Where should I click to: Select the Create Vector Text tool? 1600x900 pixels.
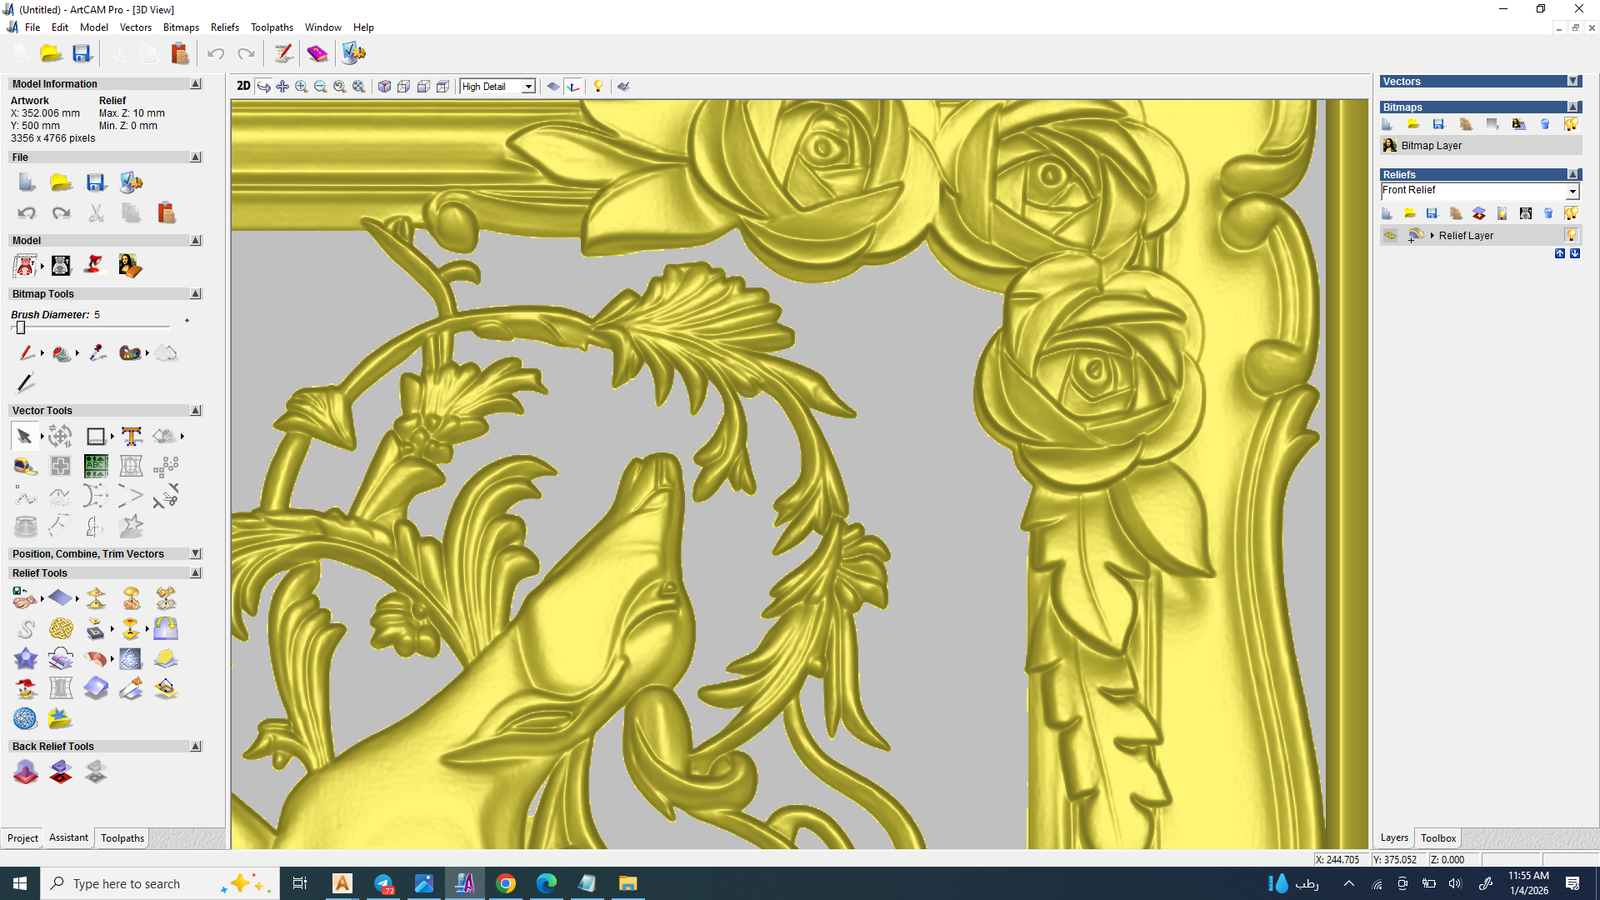click(x=131, y=437)
